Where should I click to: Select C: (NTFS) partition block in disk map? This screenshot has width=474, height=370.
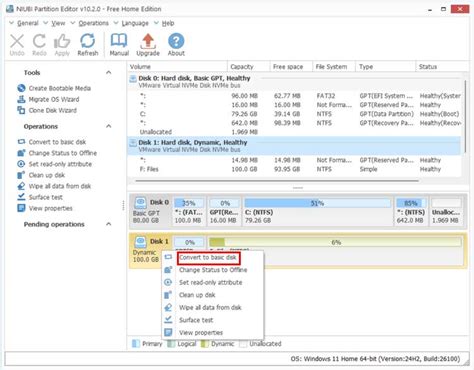(317, 211)
